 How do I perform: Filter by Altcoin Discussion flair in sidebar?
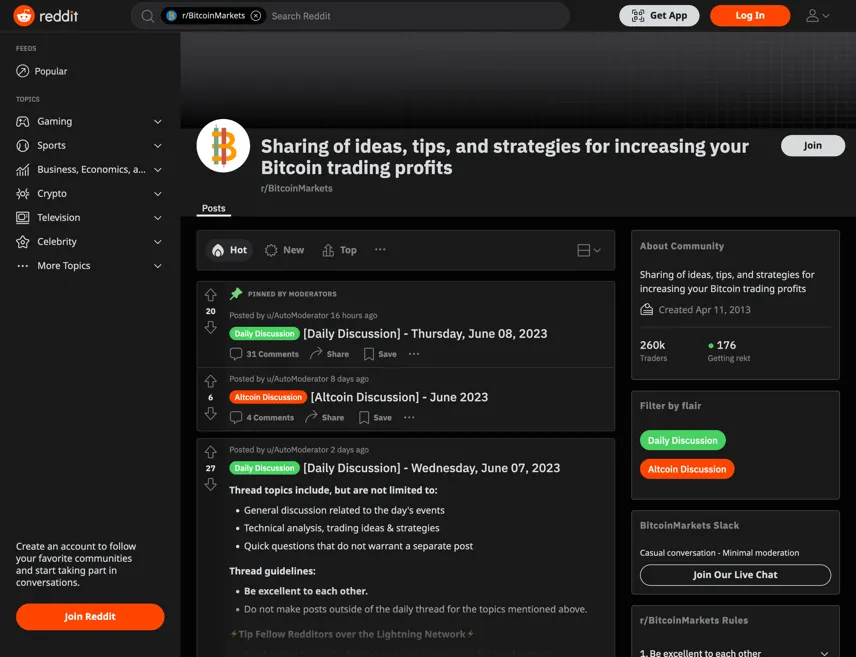(x=687, y=469)
